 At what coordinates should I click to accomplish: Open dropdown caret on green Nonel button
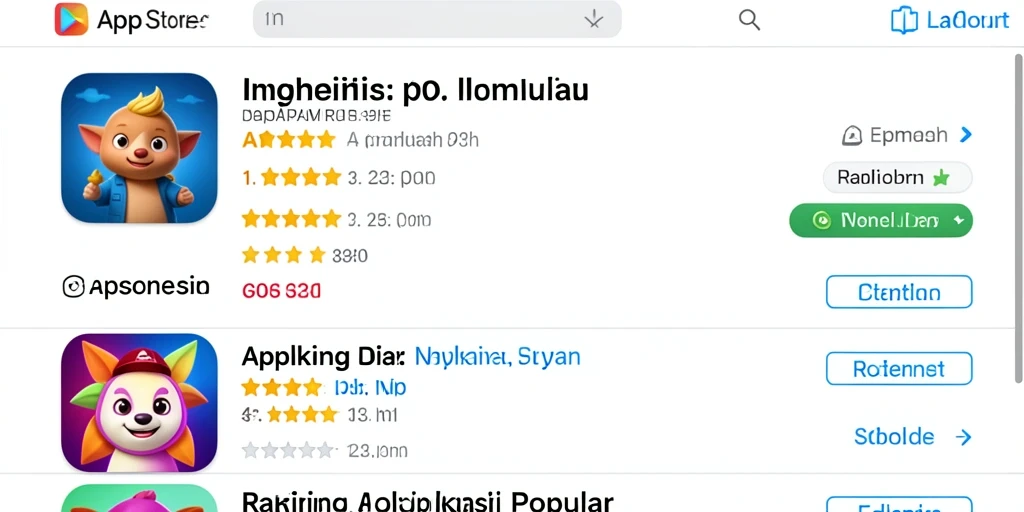coord(958,221)
